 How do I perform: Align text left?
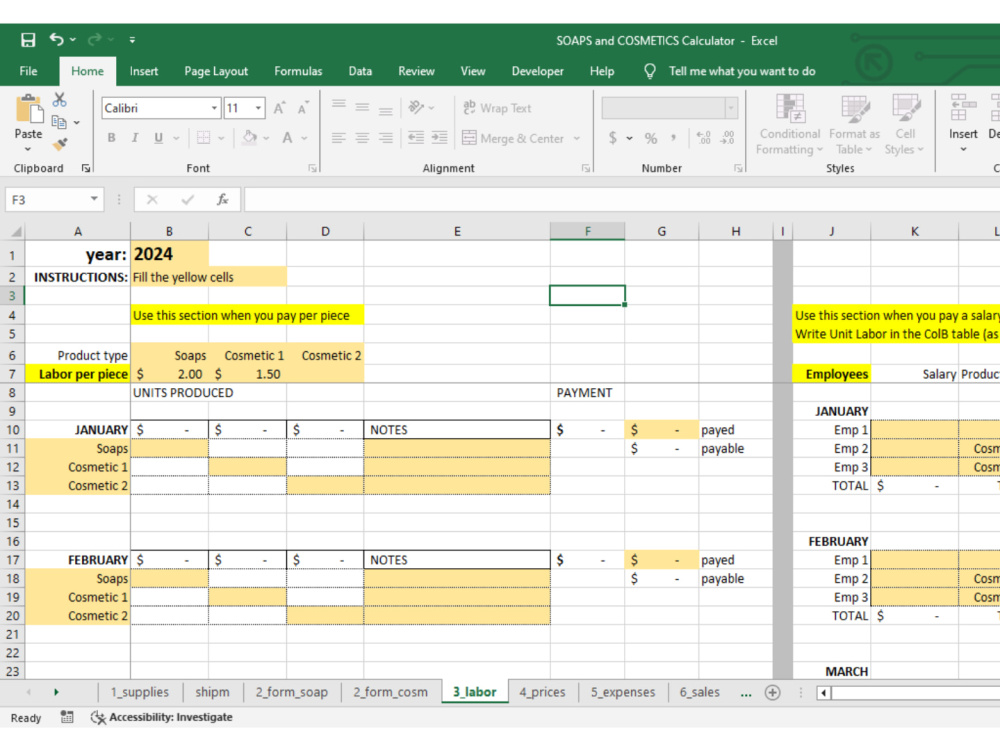tap(339, 138)
